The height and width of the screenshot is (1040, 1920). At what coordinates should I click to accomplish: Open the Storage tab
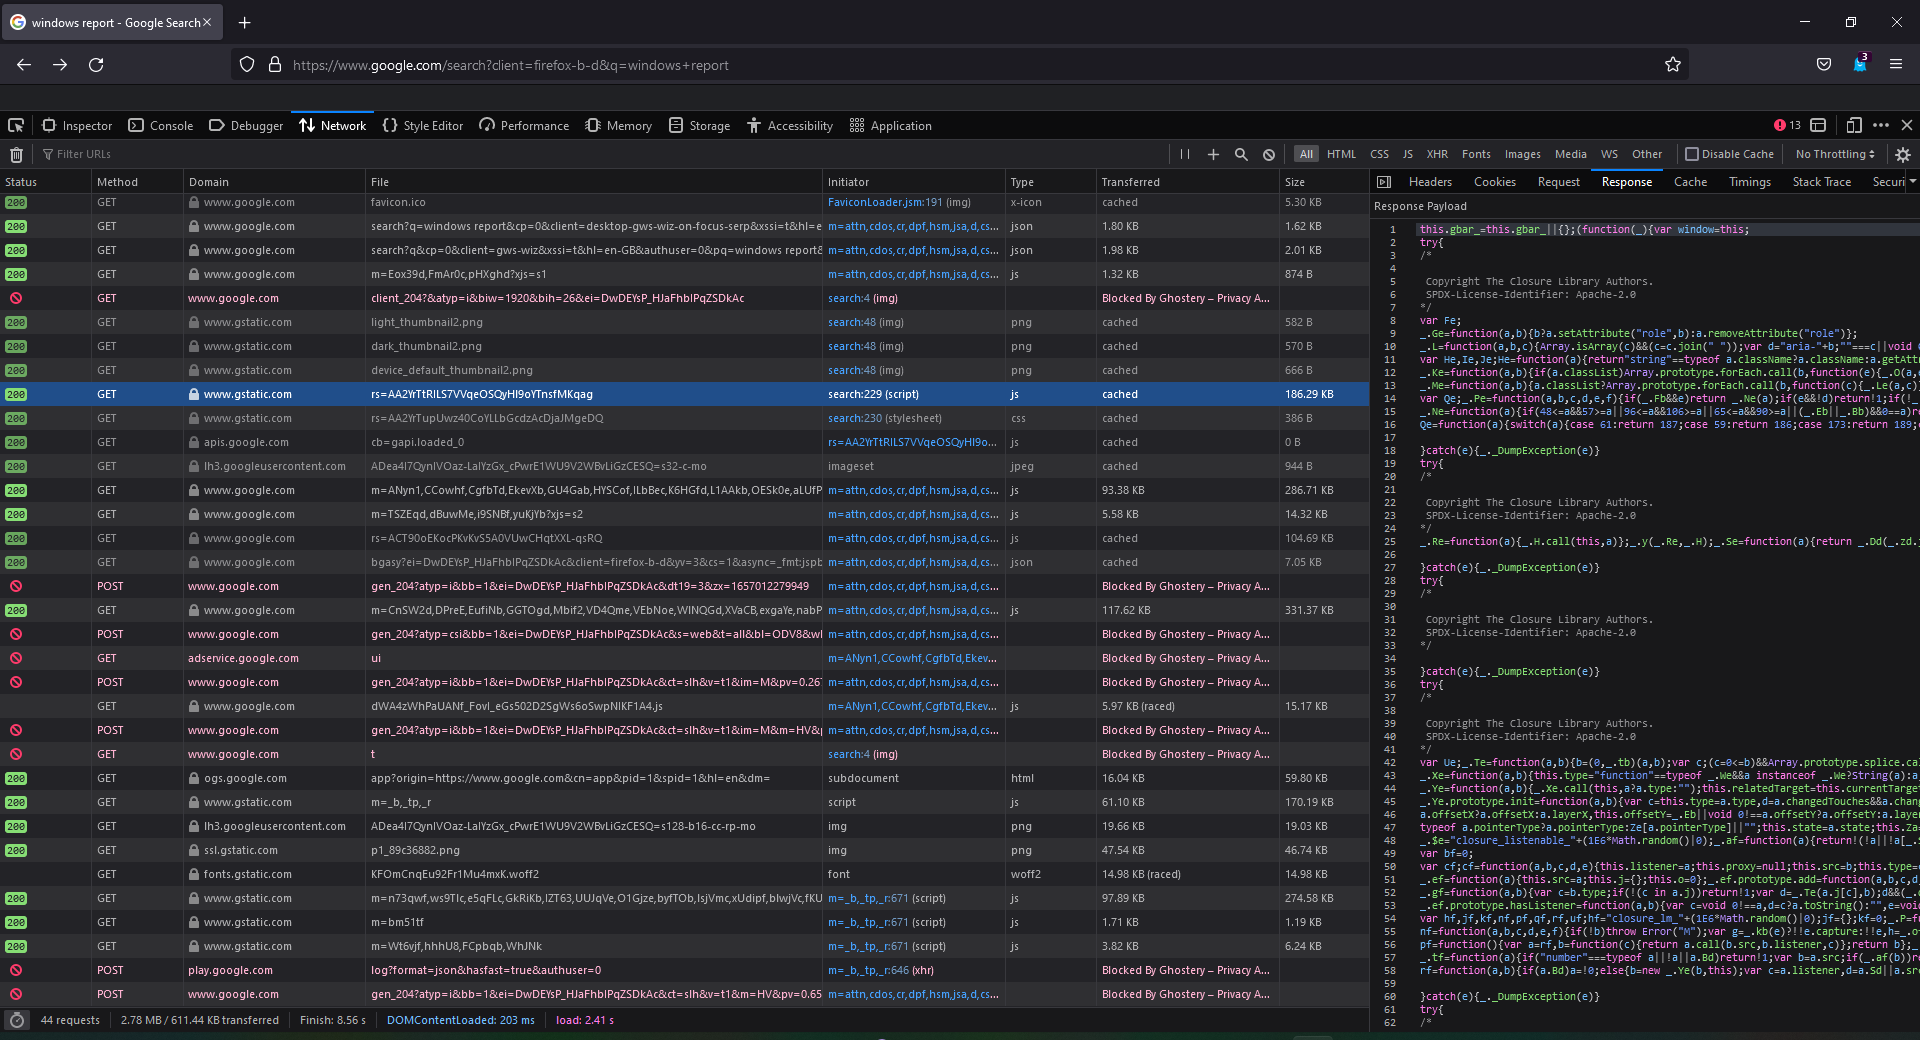point(699,126)
